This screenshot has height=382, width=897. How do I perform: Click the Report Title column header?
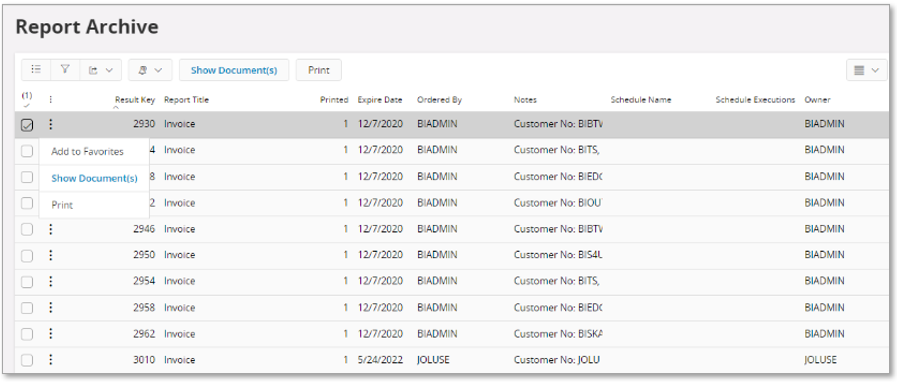(x=186, y=100)
